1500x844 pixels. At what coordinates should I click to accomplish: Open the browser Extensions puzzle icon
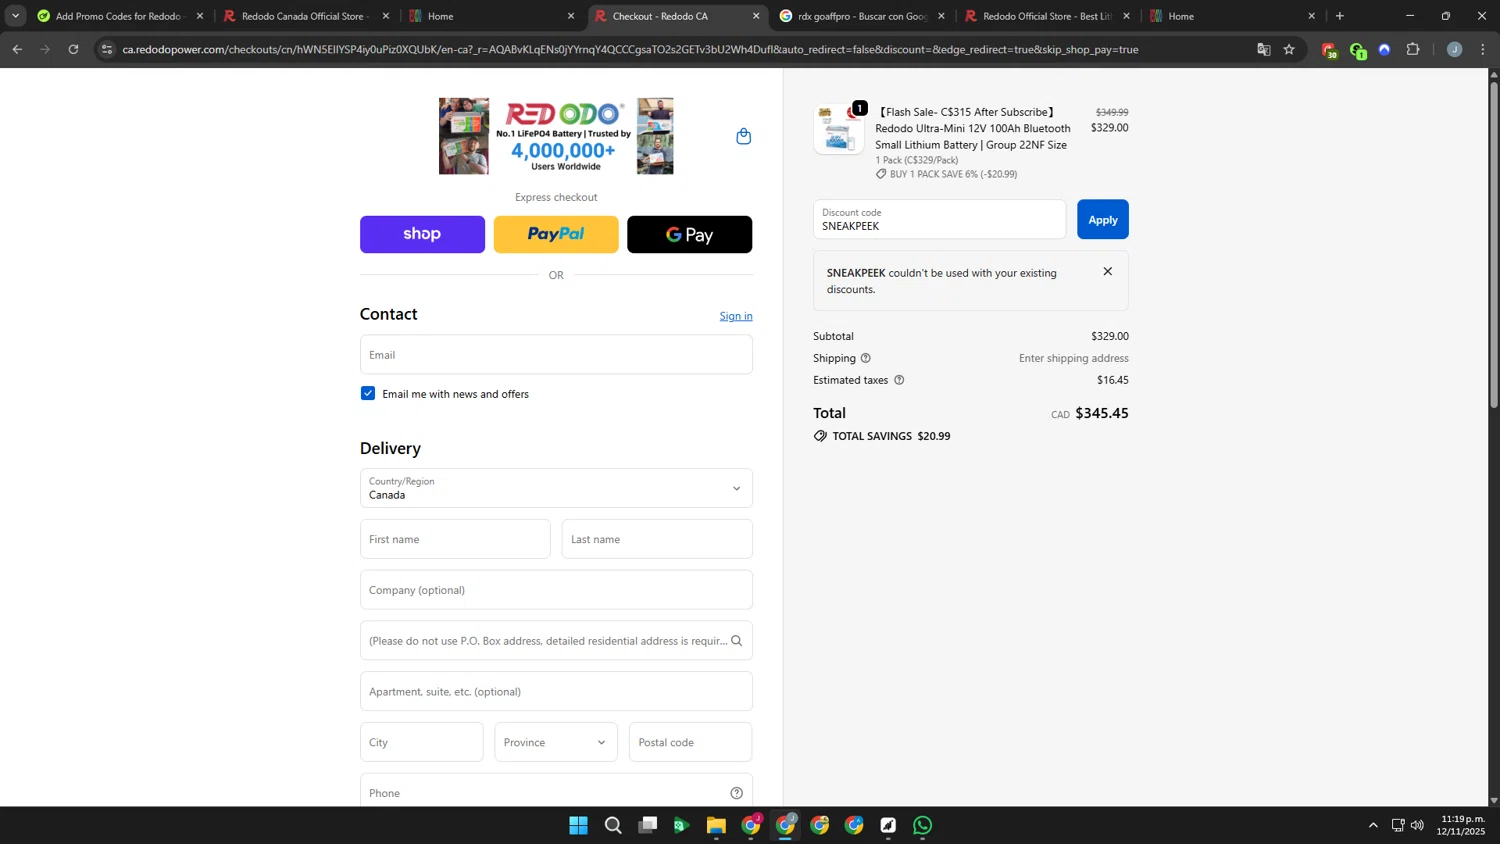click(x=1413, y=49)
